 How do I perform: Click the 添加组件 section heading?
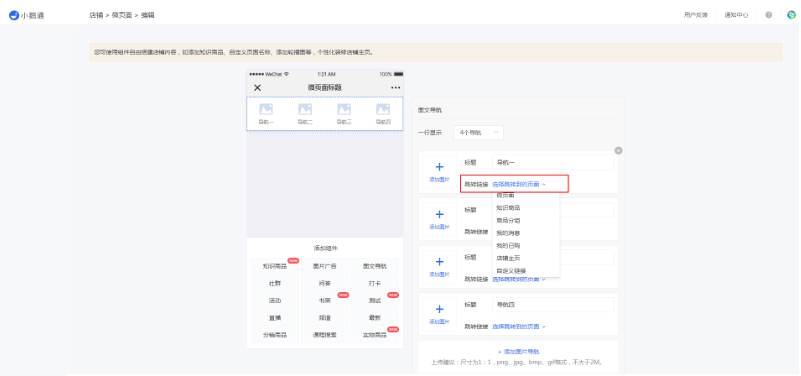[x=325, y=248]
